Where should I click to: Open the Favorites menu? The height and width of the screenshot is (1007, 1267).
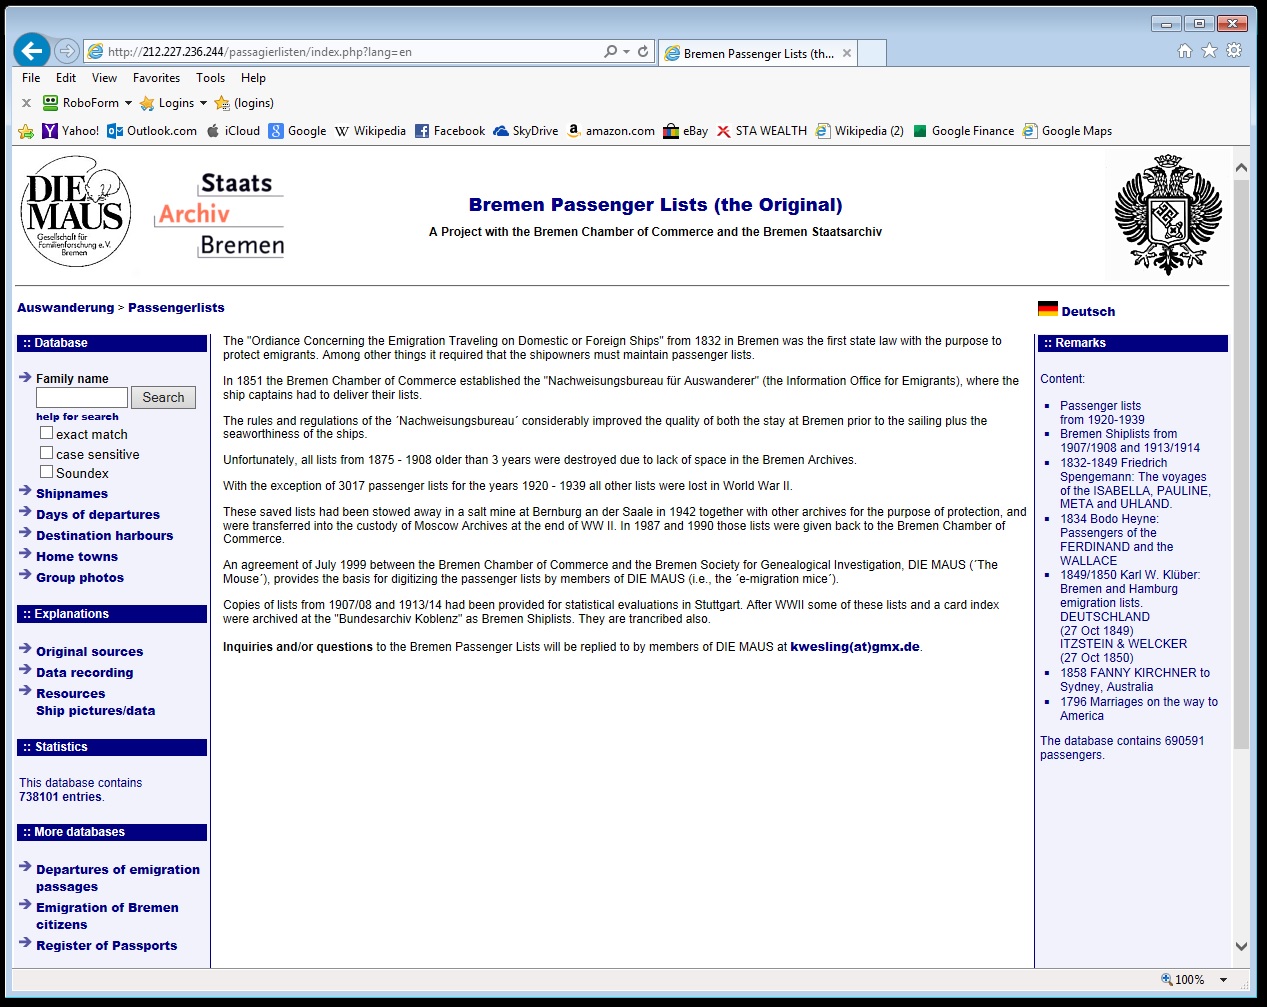pyautogui.click(x=156, y=78)
